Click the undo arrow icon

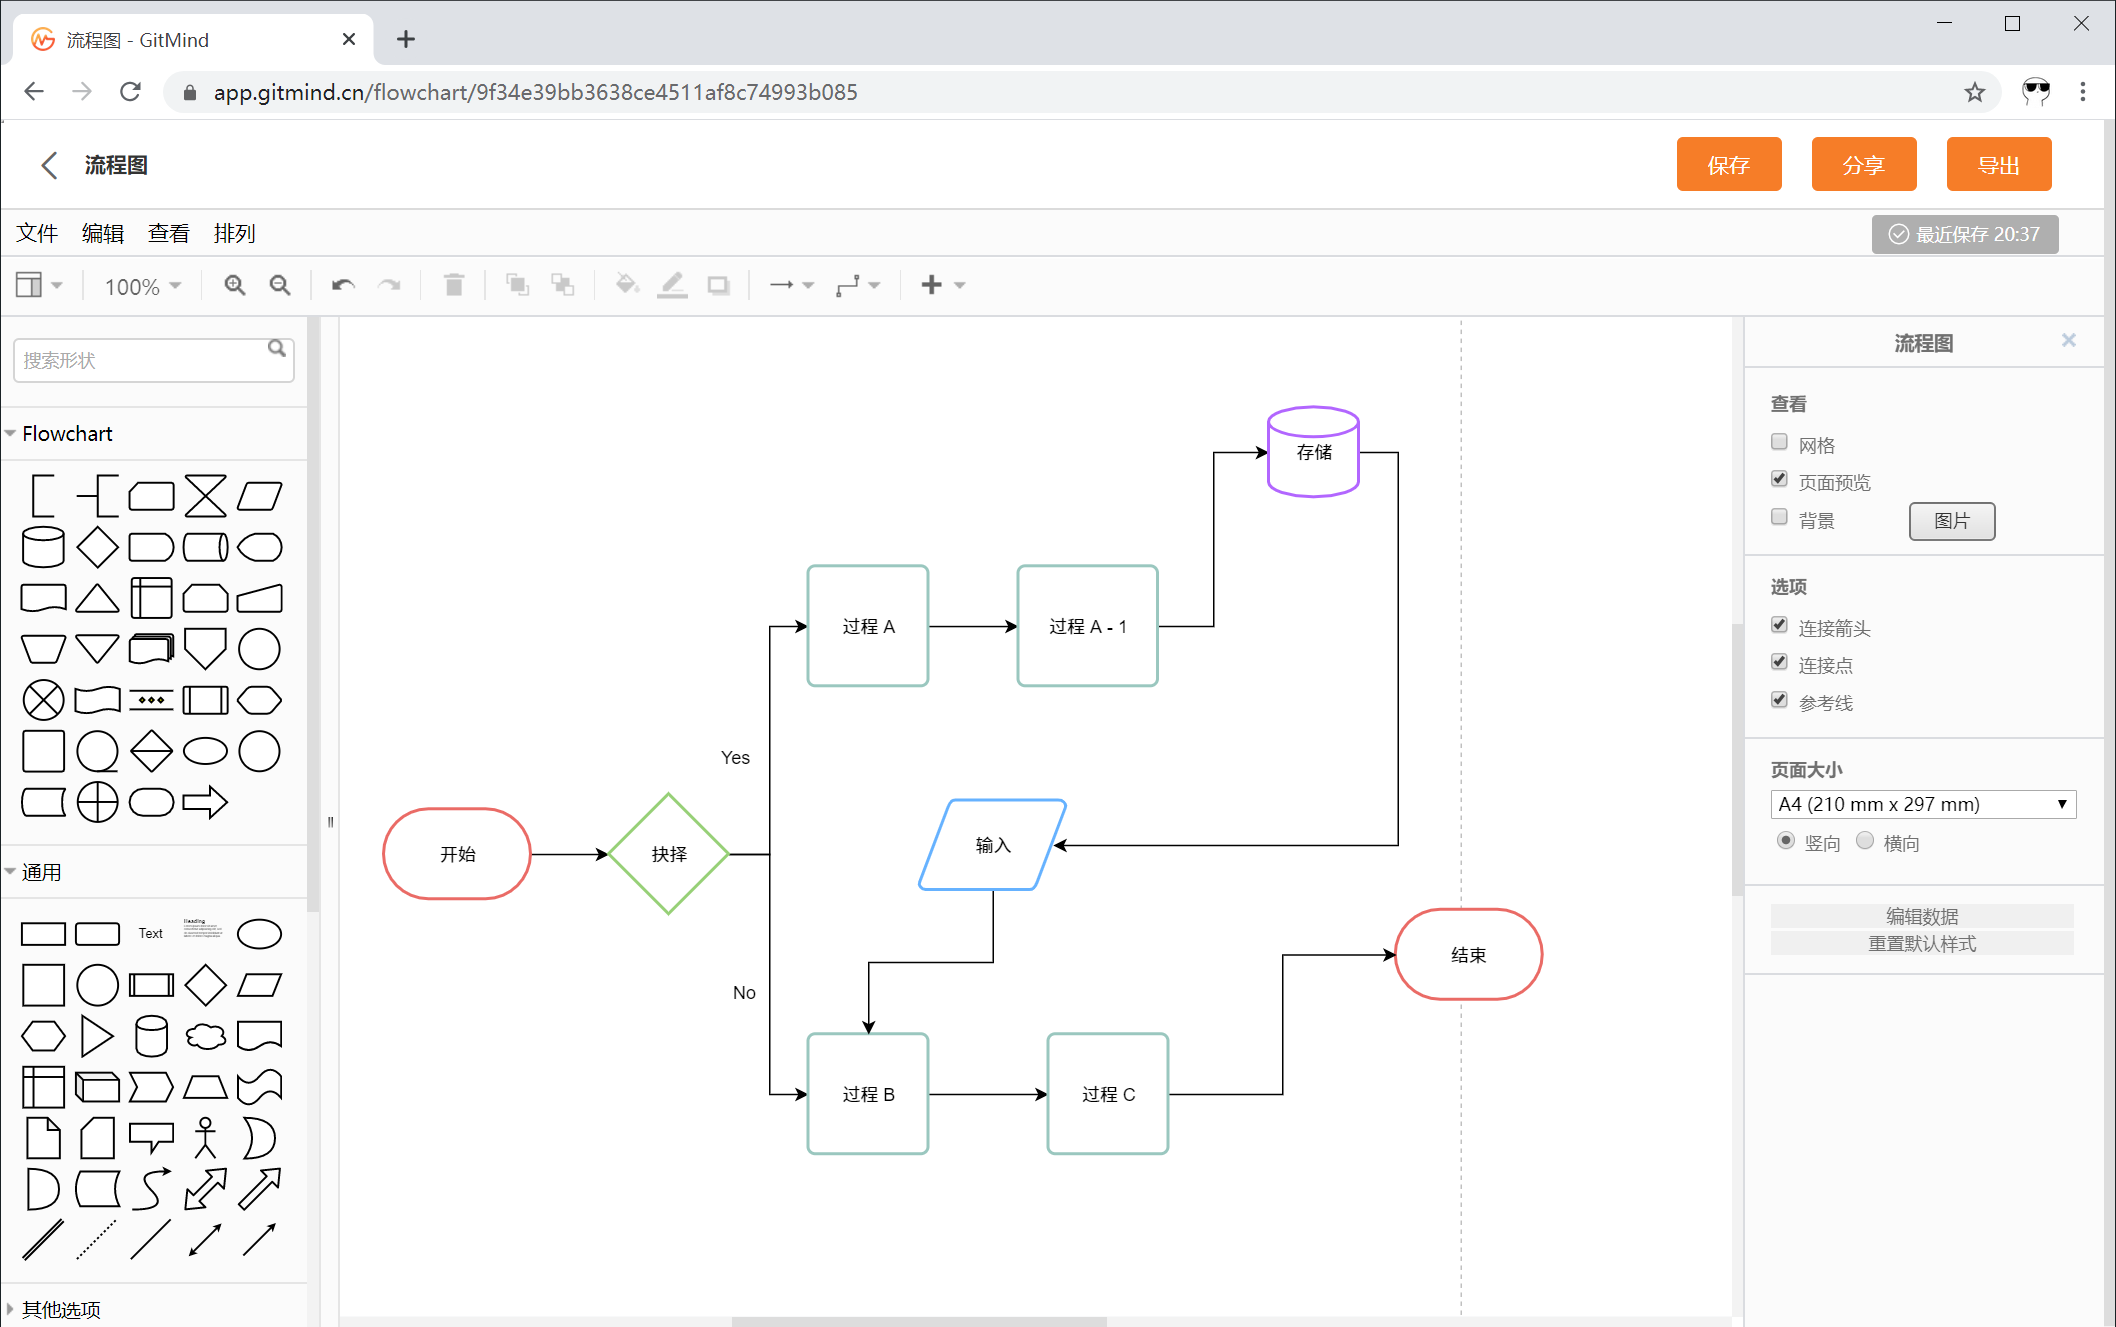point(343,286)
